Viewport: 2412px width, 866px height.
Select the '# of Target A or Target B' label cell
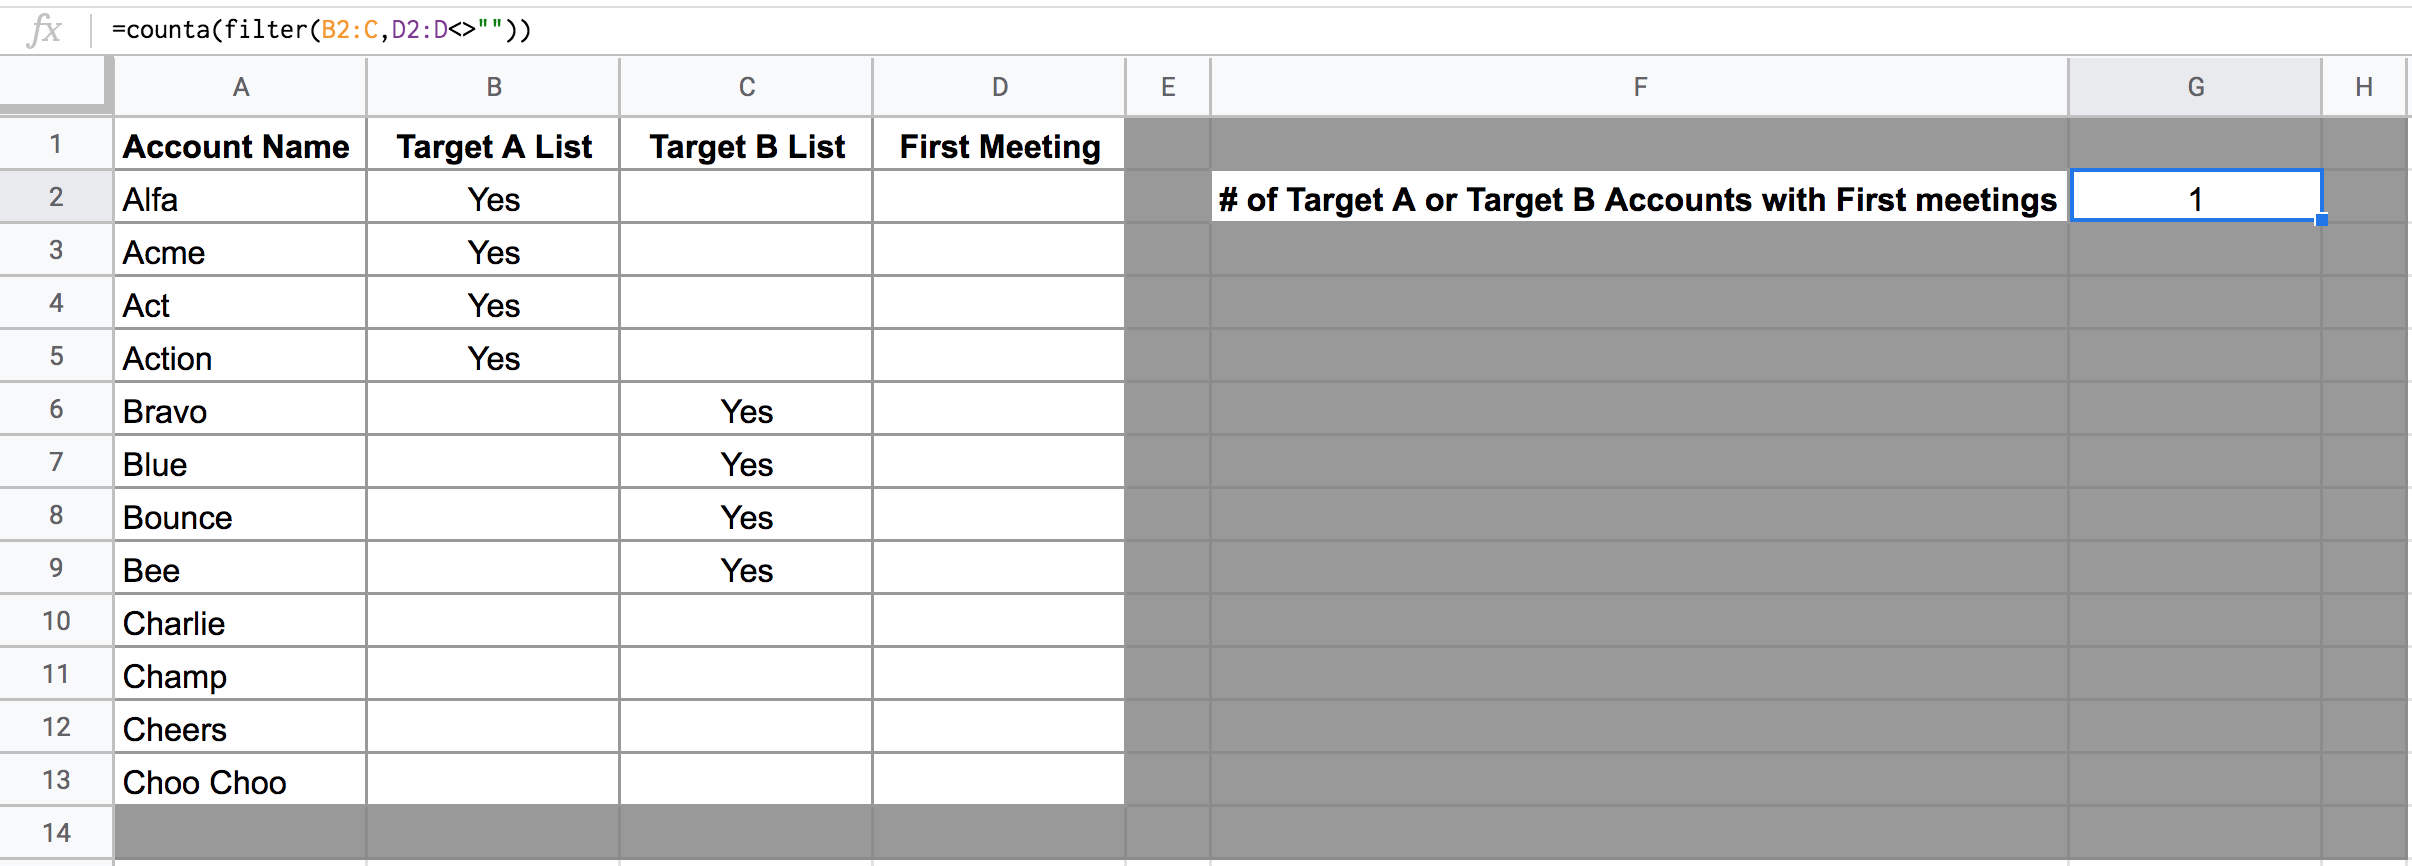coord(1640,199)
